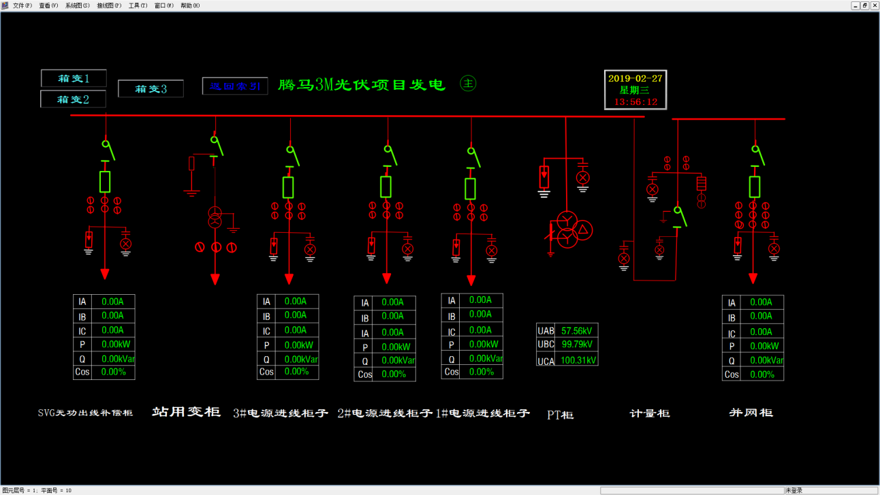
Task: Toggle the 站用变柜 green disconnect switch
Action: pyautogui.click(x=216, y=146)
